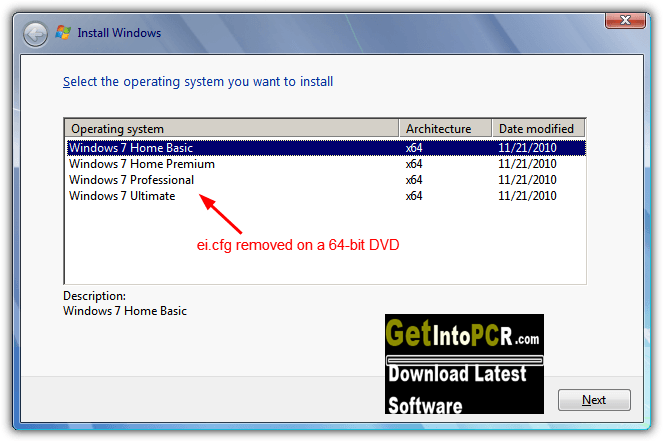
Task: Click the Description: label
Action: point(94,296)
